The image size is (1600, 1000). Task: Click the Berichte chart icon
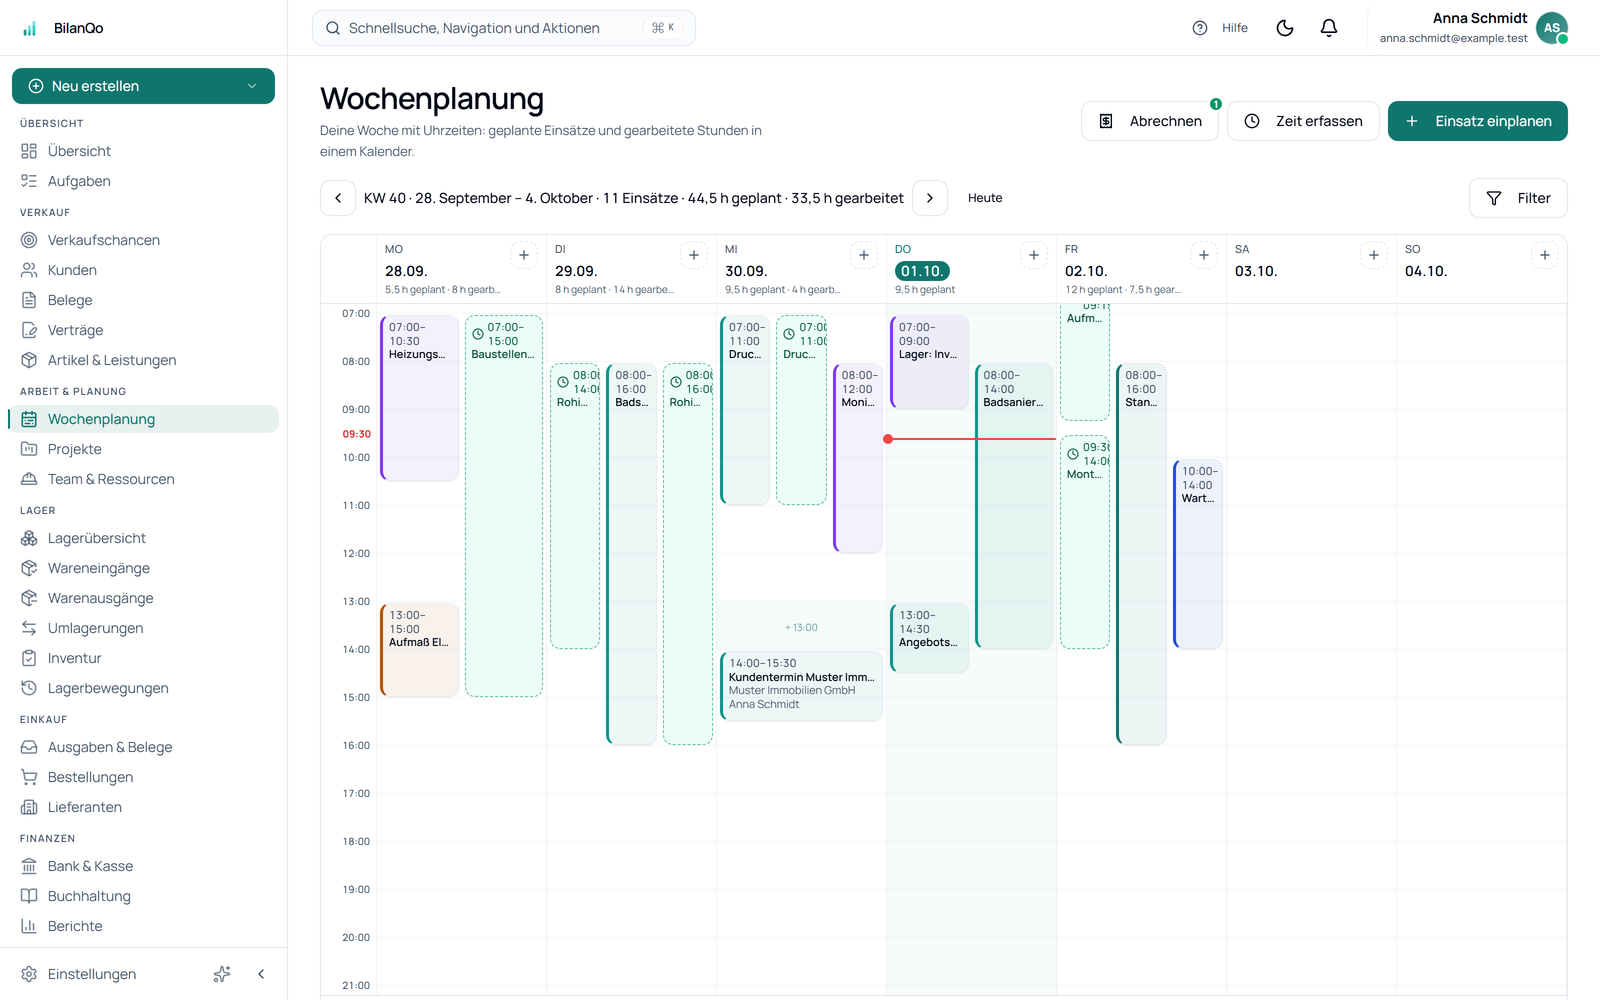coord(29,926)
